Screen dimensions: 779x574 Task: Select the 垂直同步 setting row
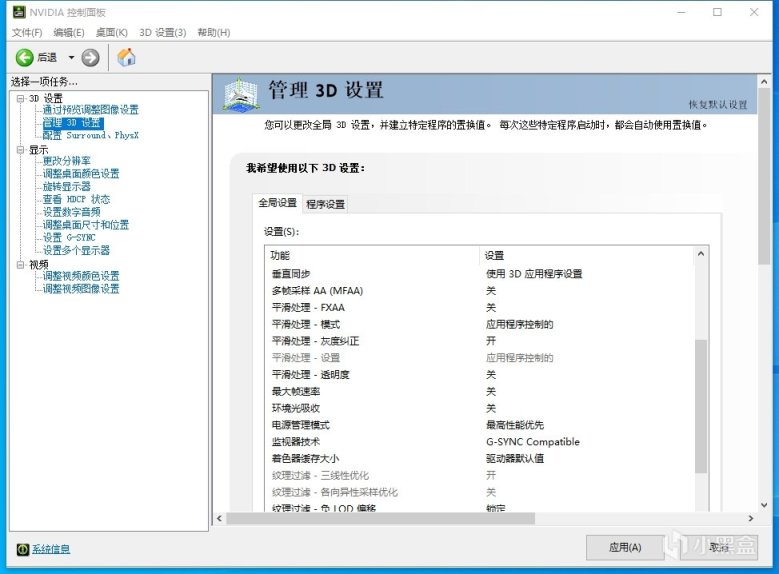click(x=479, y=274)
